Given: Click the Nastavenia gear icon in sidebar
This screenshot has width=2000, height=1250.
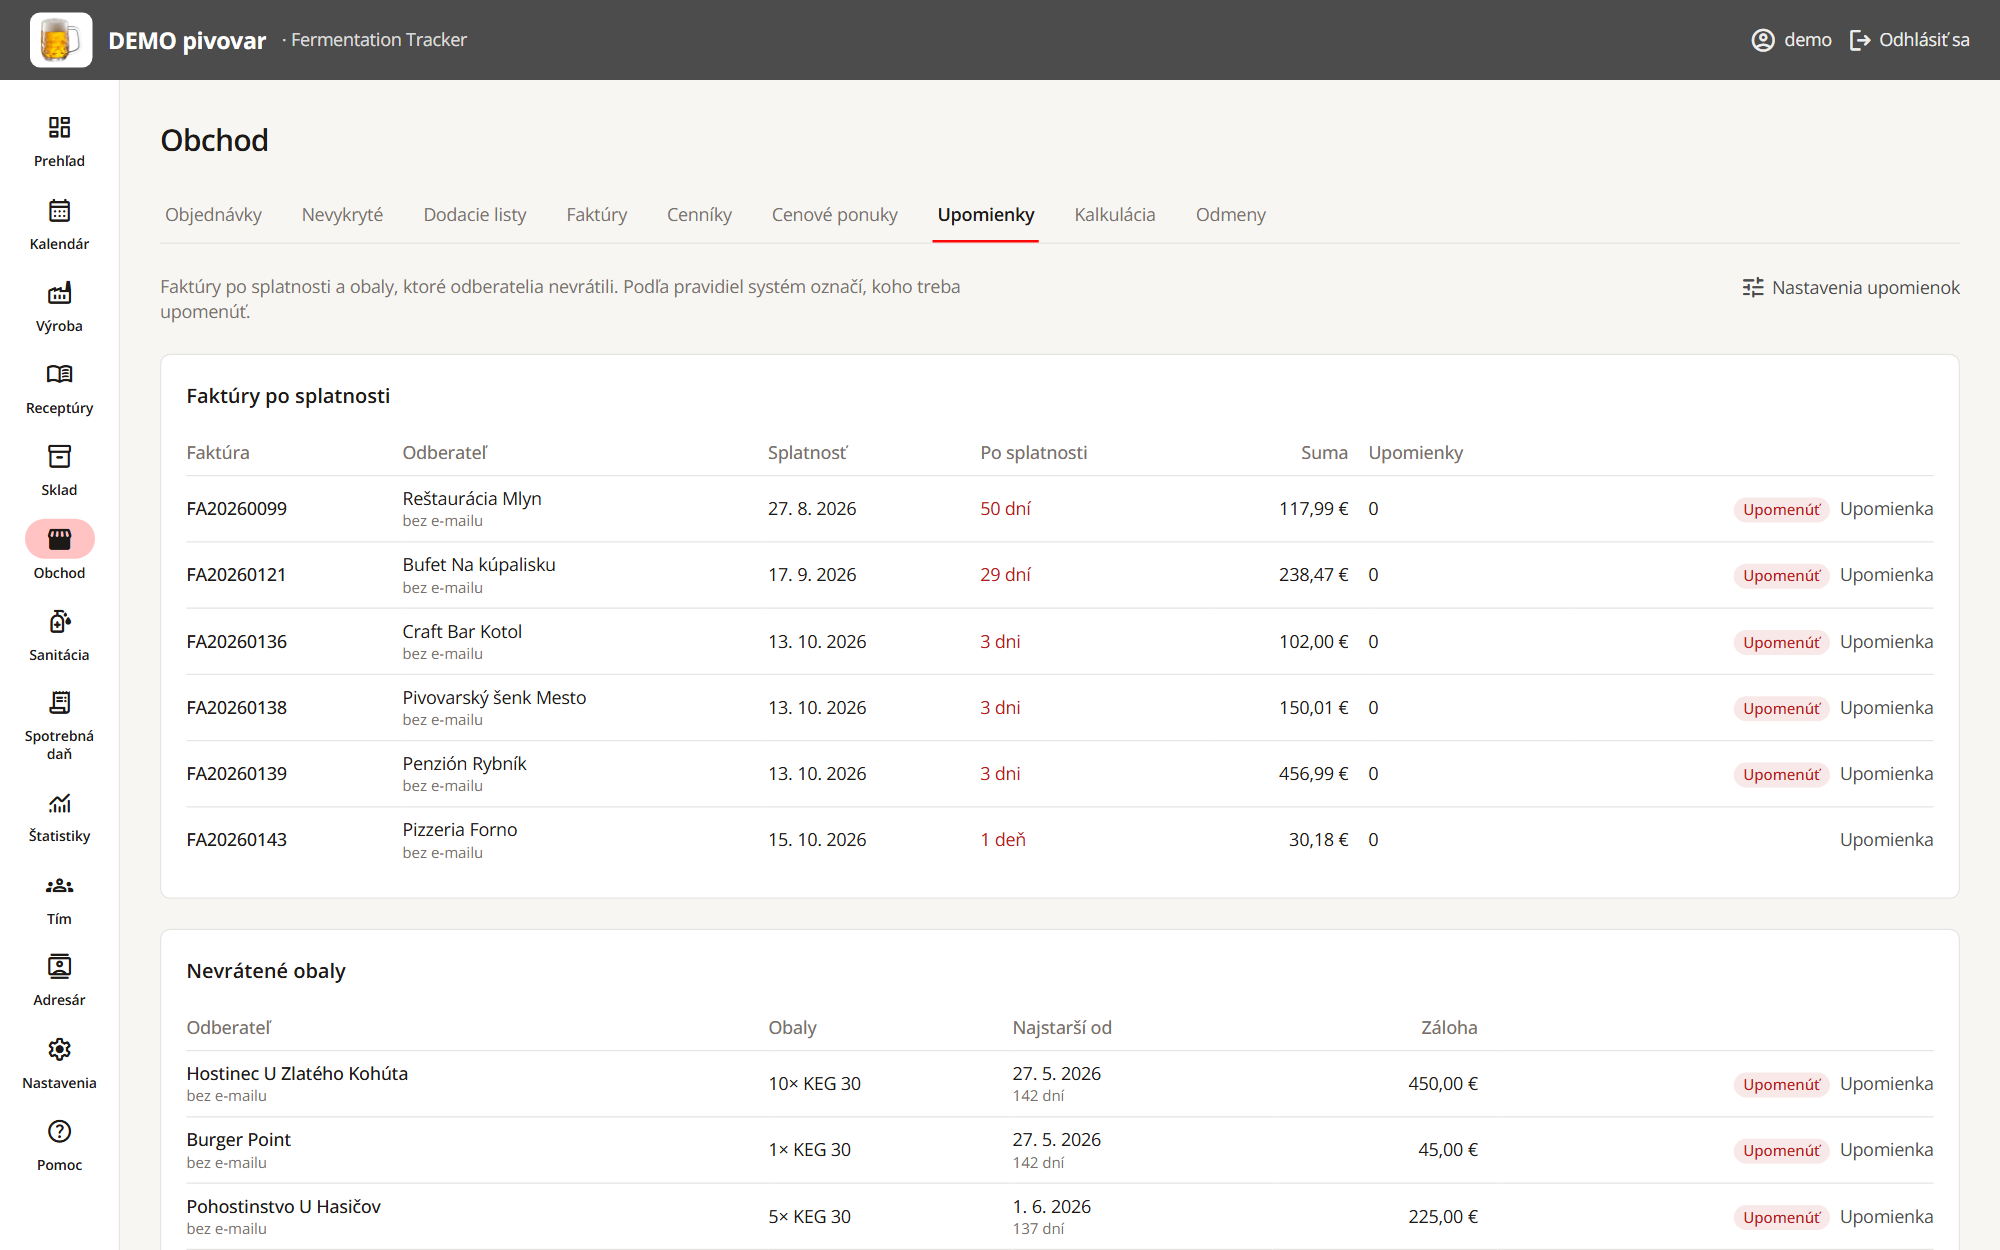Looking at the screenshot, I should click(x=59, y=1049).
